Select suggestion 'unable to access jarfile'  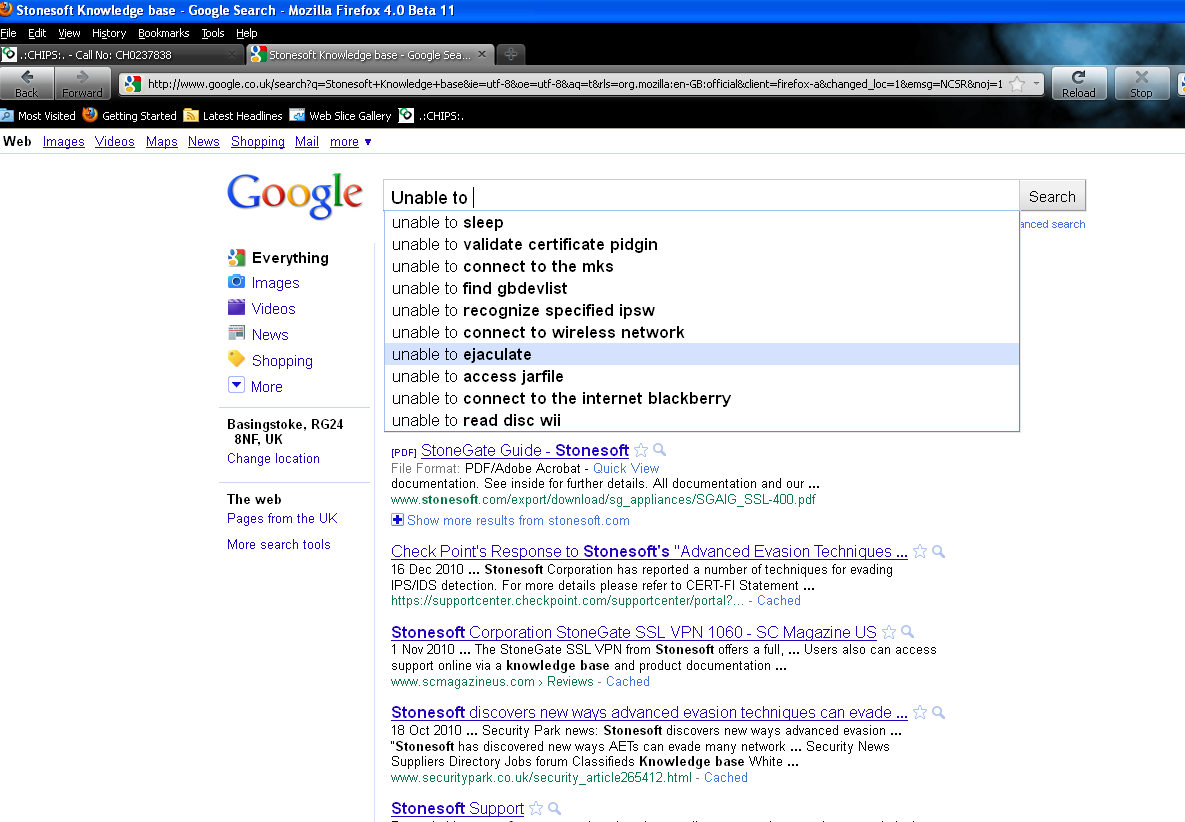(x=701, y=376)
